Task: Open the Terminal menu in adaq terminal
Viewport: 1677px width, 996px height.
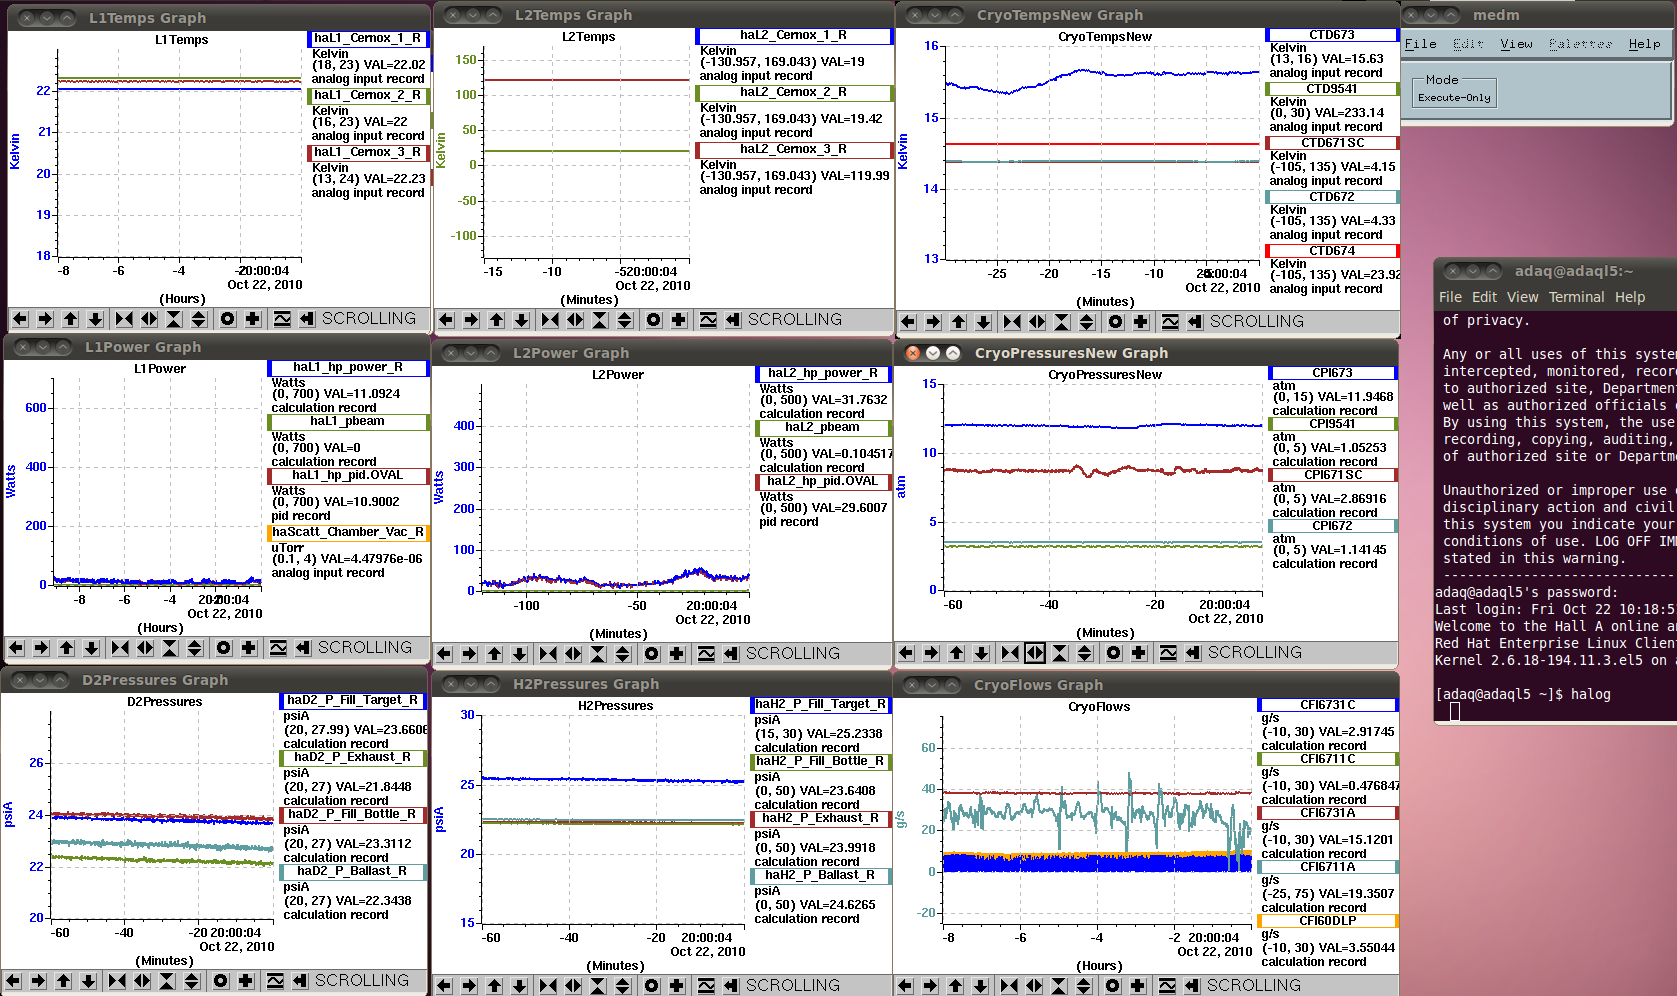Action: [x=1576, y=297]
